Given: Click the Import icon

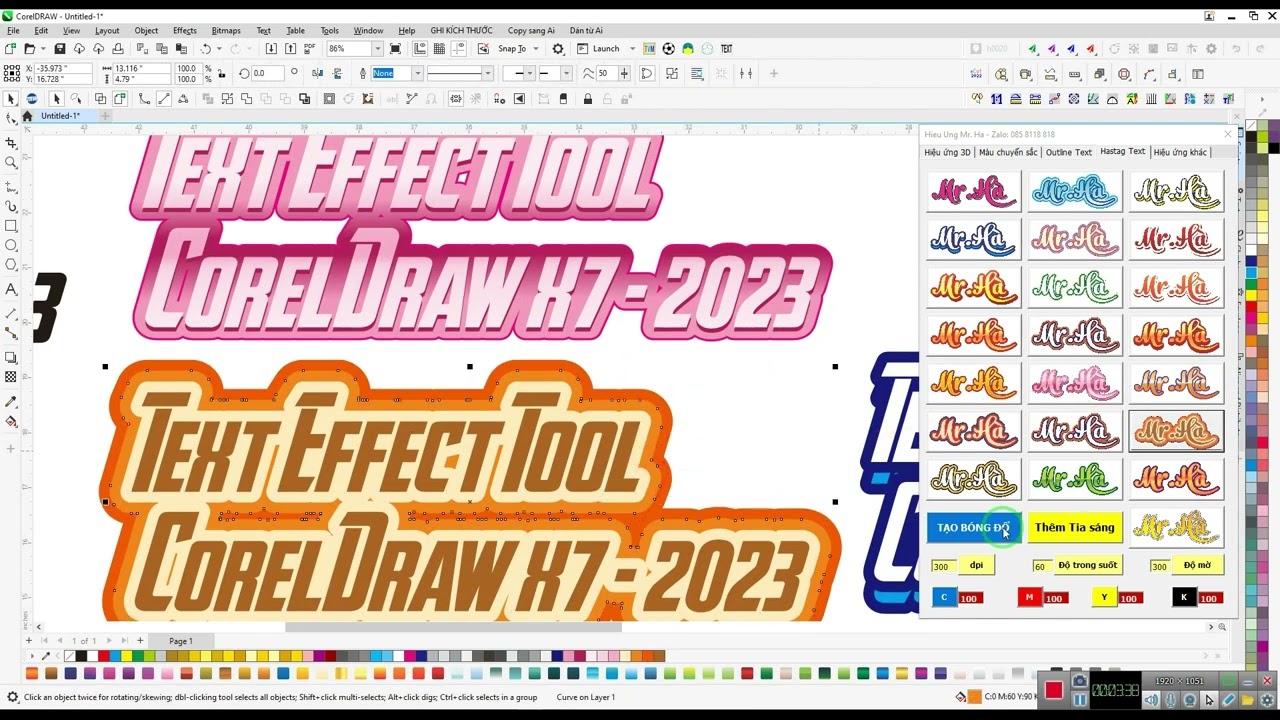Looking at the screenshot, I should pyautogui.click(x=271, y=49).
